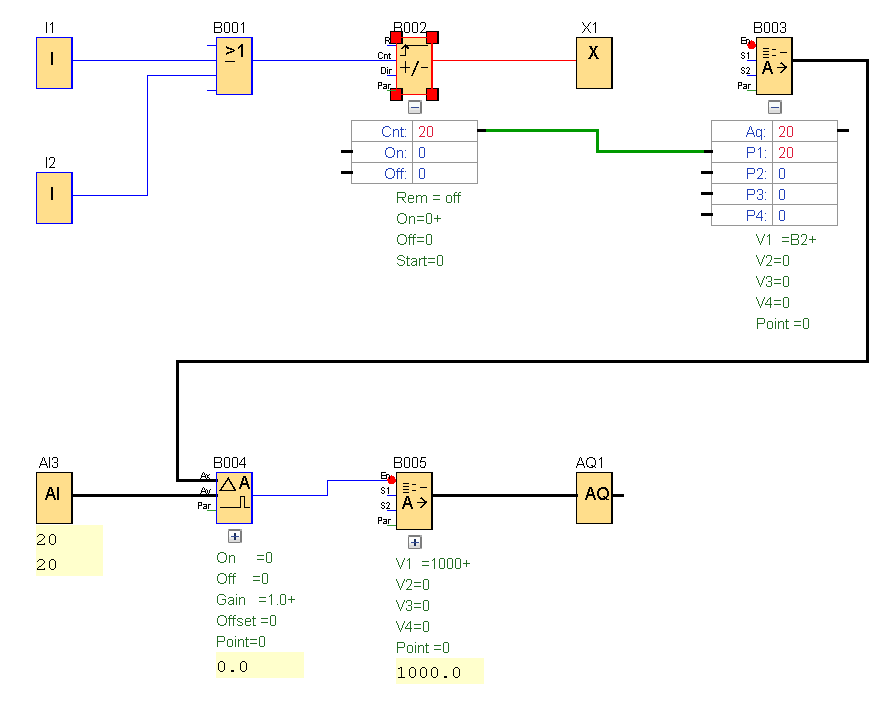Click the AI3 simulation value box
This screenshot has width=883, height=710.
(x=69, y=551)
